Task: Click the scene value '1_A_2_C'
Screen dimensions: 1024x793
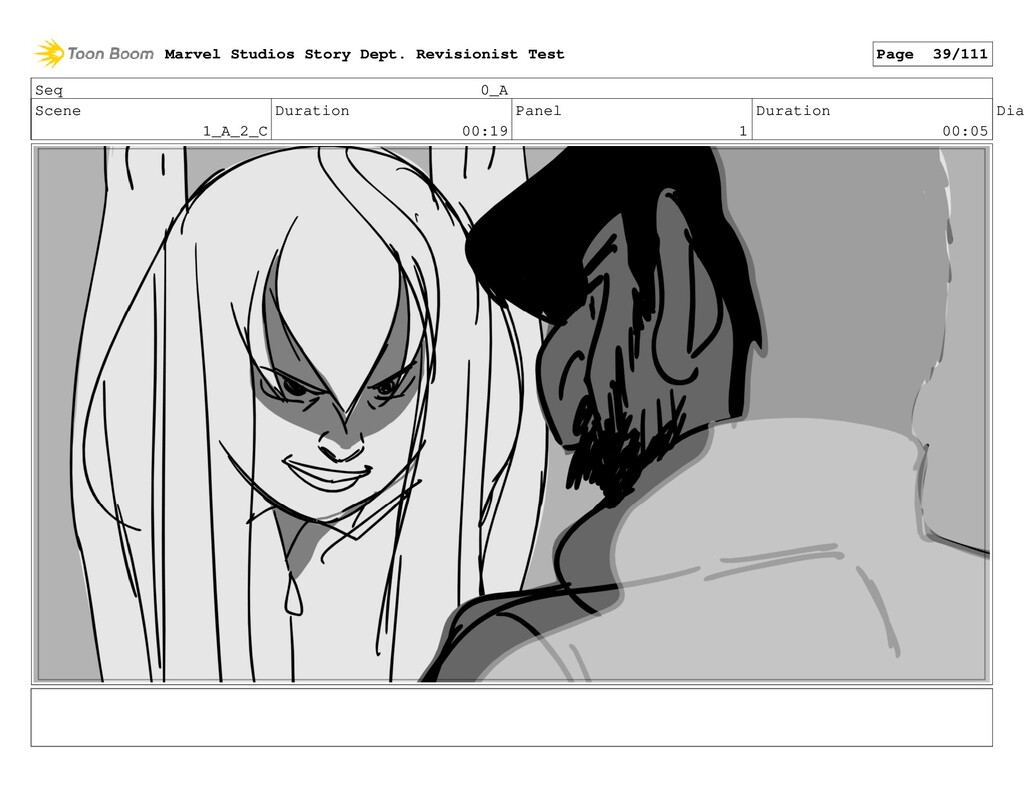Action: click(x=235, y=131)
